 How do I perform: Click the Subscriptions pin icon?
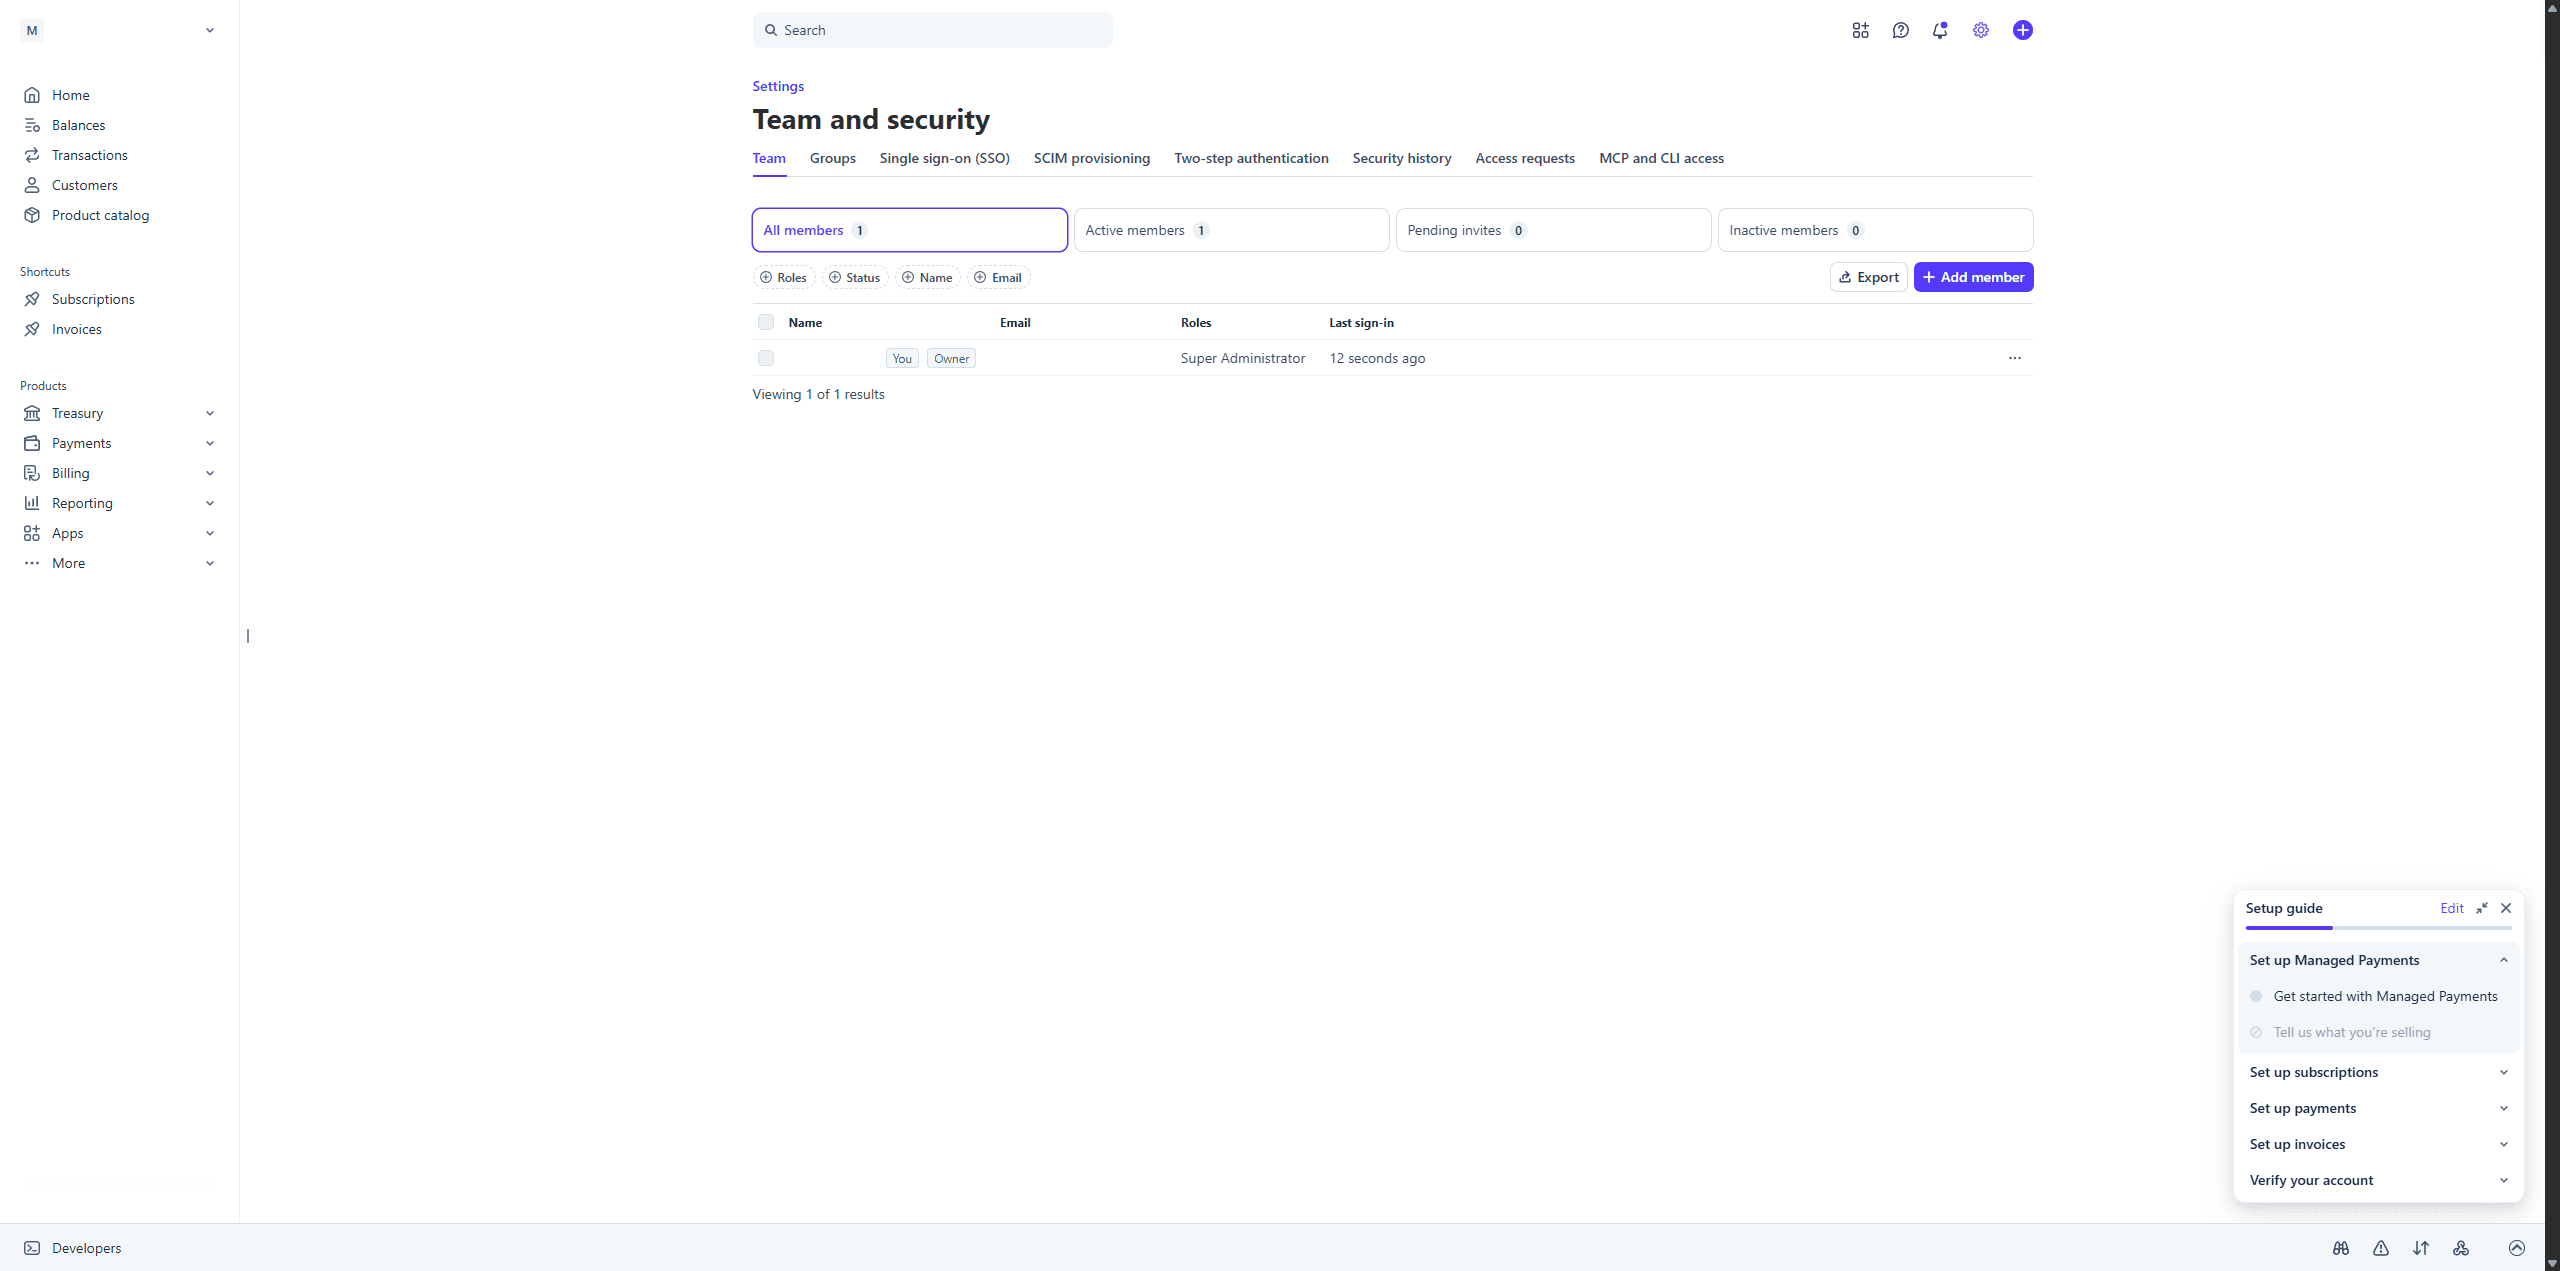[32, 299]
